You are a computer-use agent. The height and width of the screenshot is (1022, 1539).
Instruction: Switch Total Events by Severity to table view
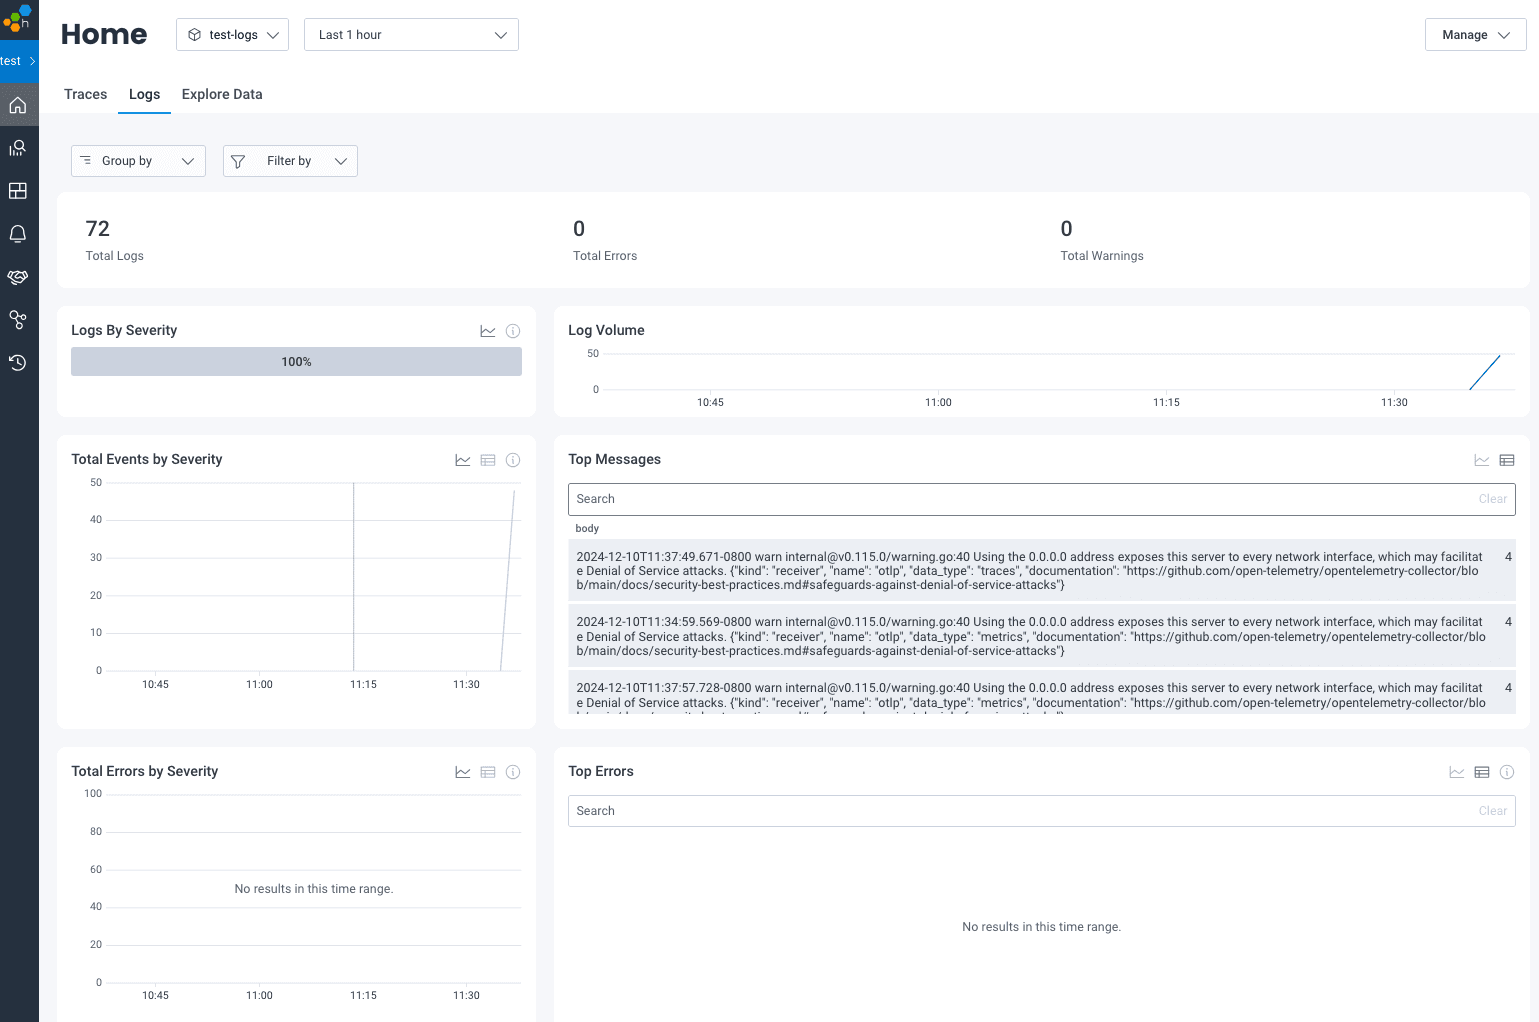[488, 460]
